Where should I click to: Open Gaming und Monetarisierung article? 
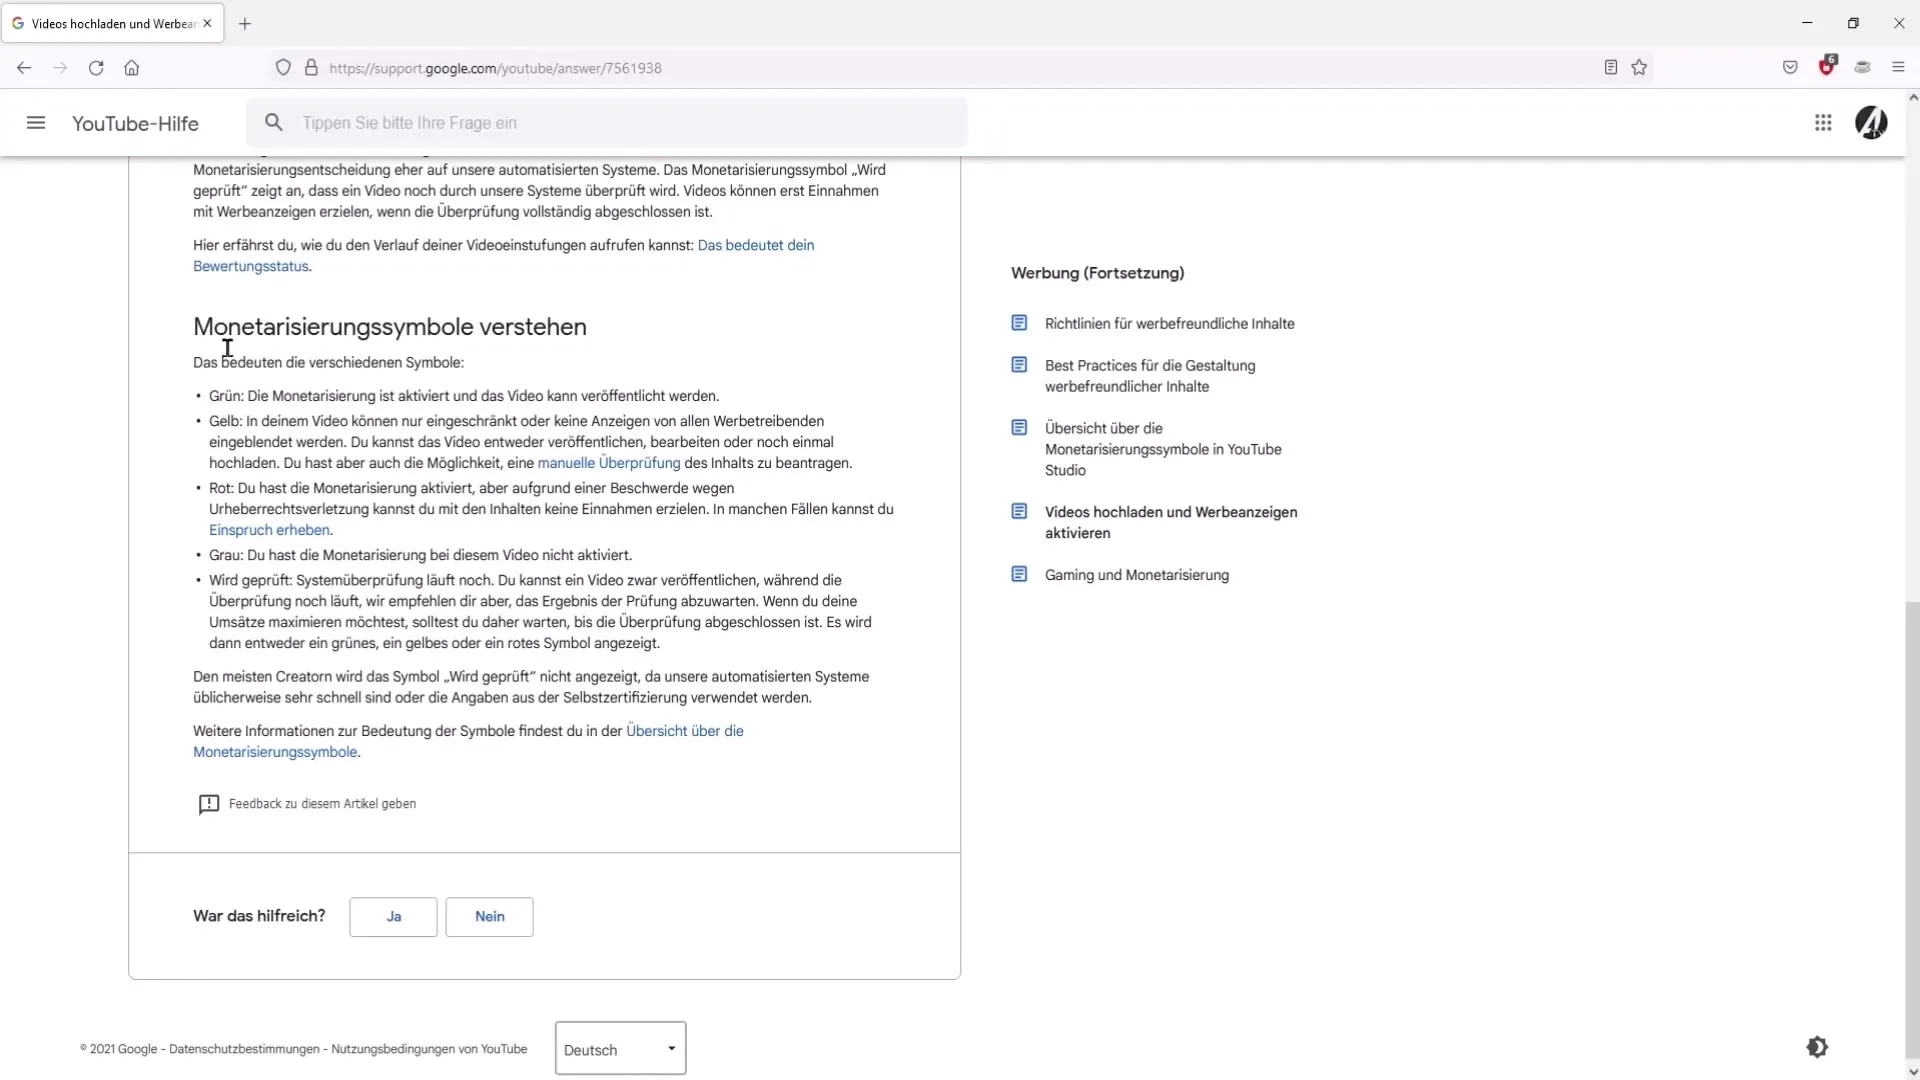coord(1136,575)
